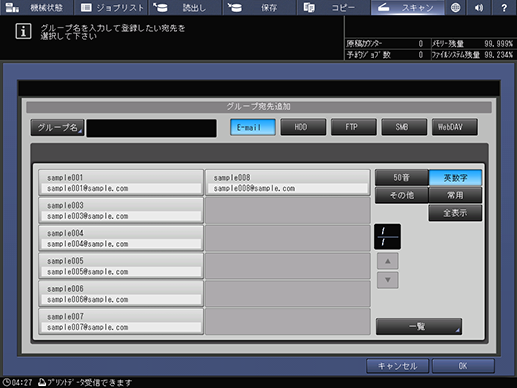
Task: Select the sample004 address entry
Action: (x=121, y=238)
